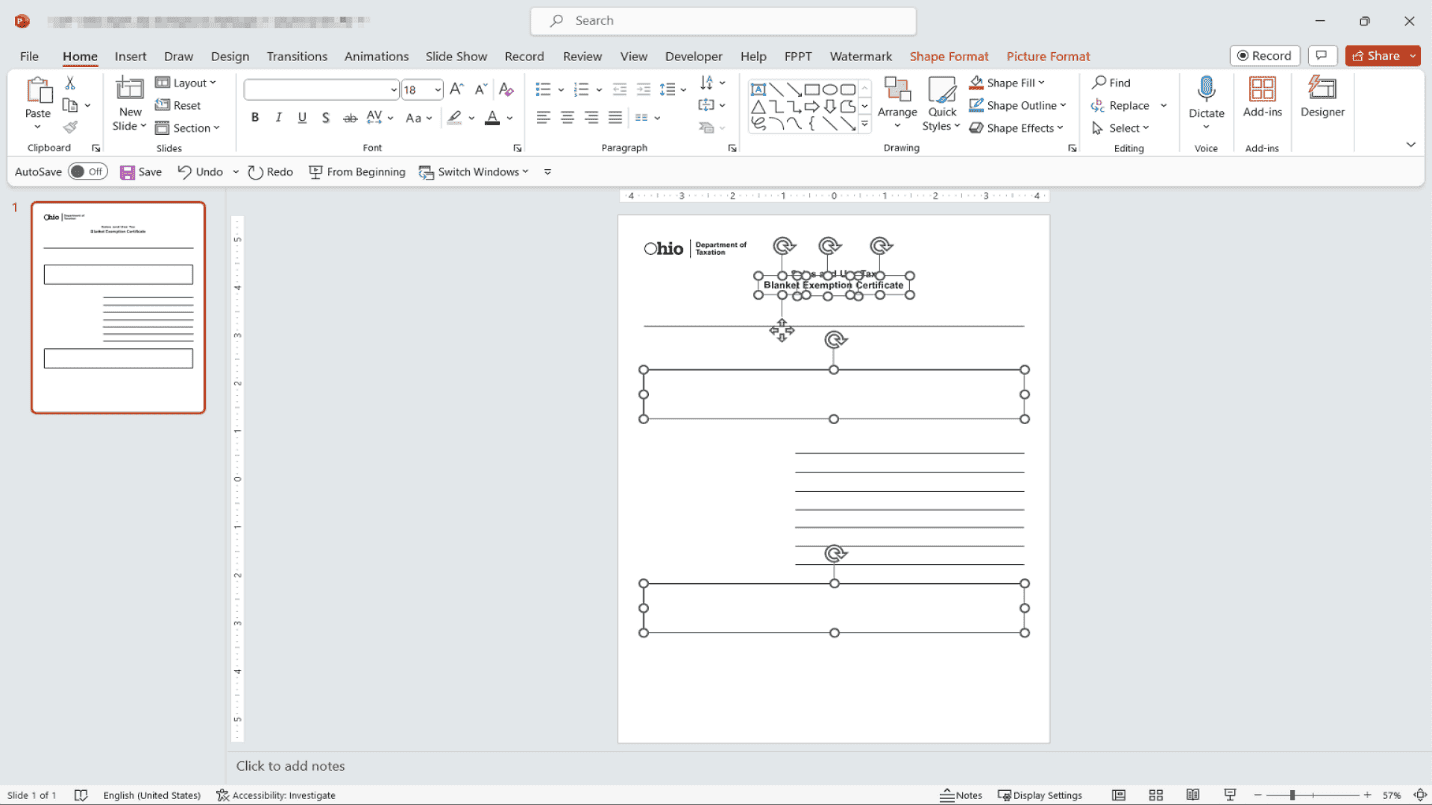Apply underline formatting
The image size is (1432, 805).
click(x=302, y=118)
